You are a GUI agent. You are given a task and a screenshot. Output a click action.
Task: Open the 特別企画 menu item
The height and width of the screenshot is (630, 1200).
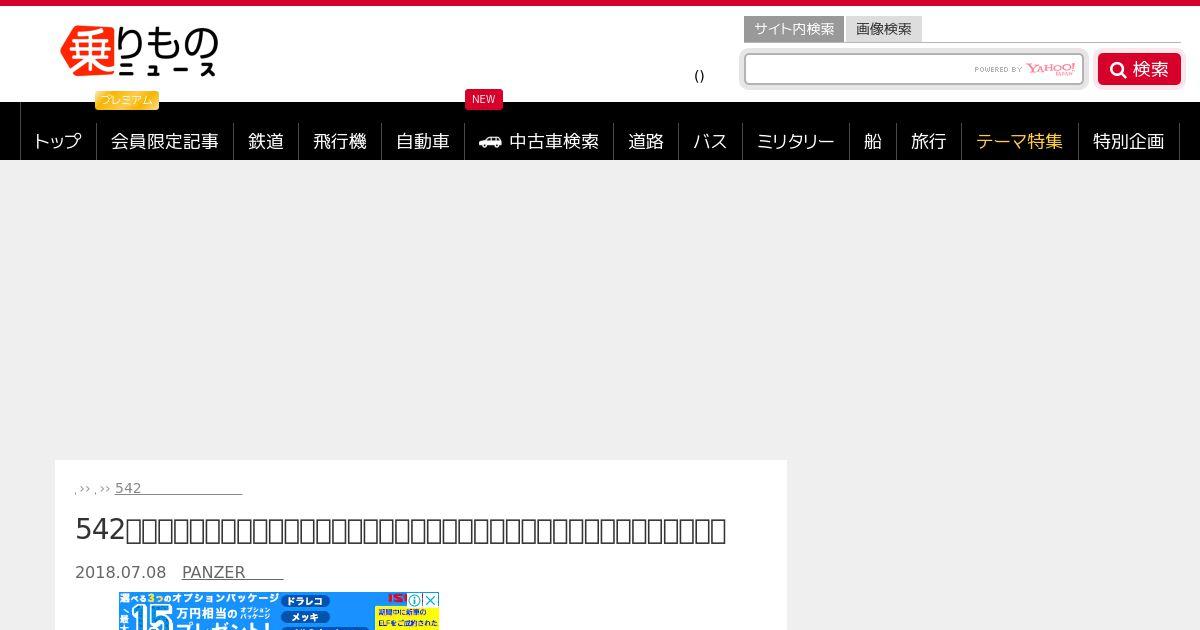(x=1129, y=141)
